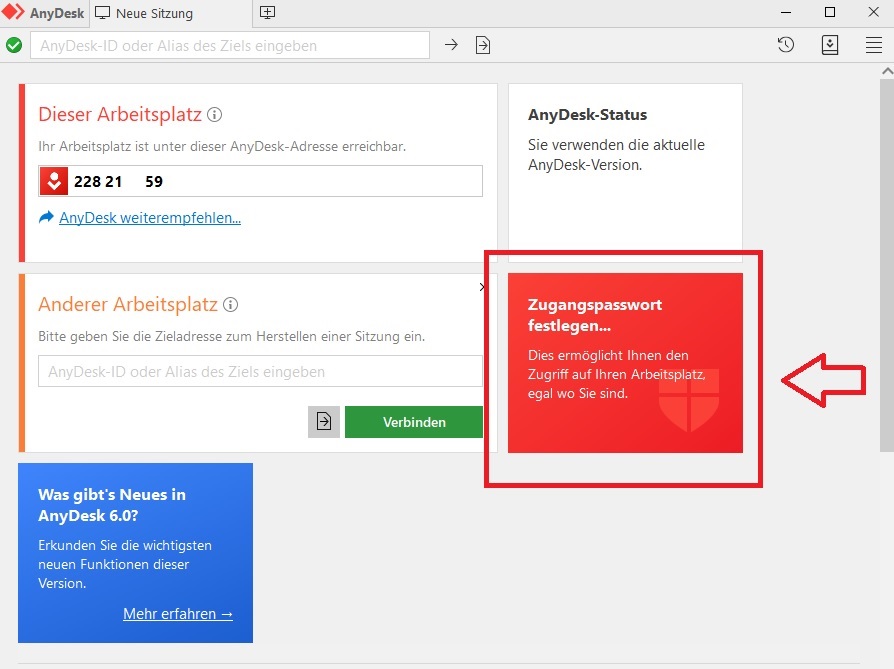Image resolution: width=894 pixels, height=669 pixels.
Task: Focus the top AnyDesk-ID address bar
Action: tap(230, 46)
